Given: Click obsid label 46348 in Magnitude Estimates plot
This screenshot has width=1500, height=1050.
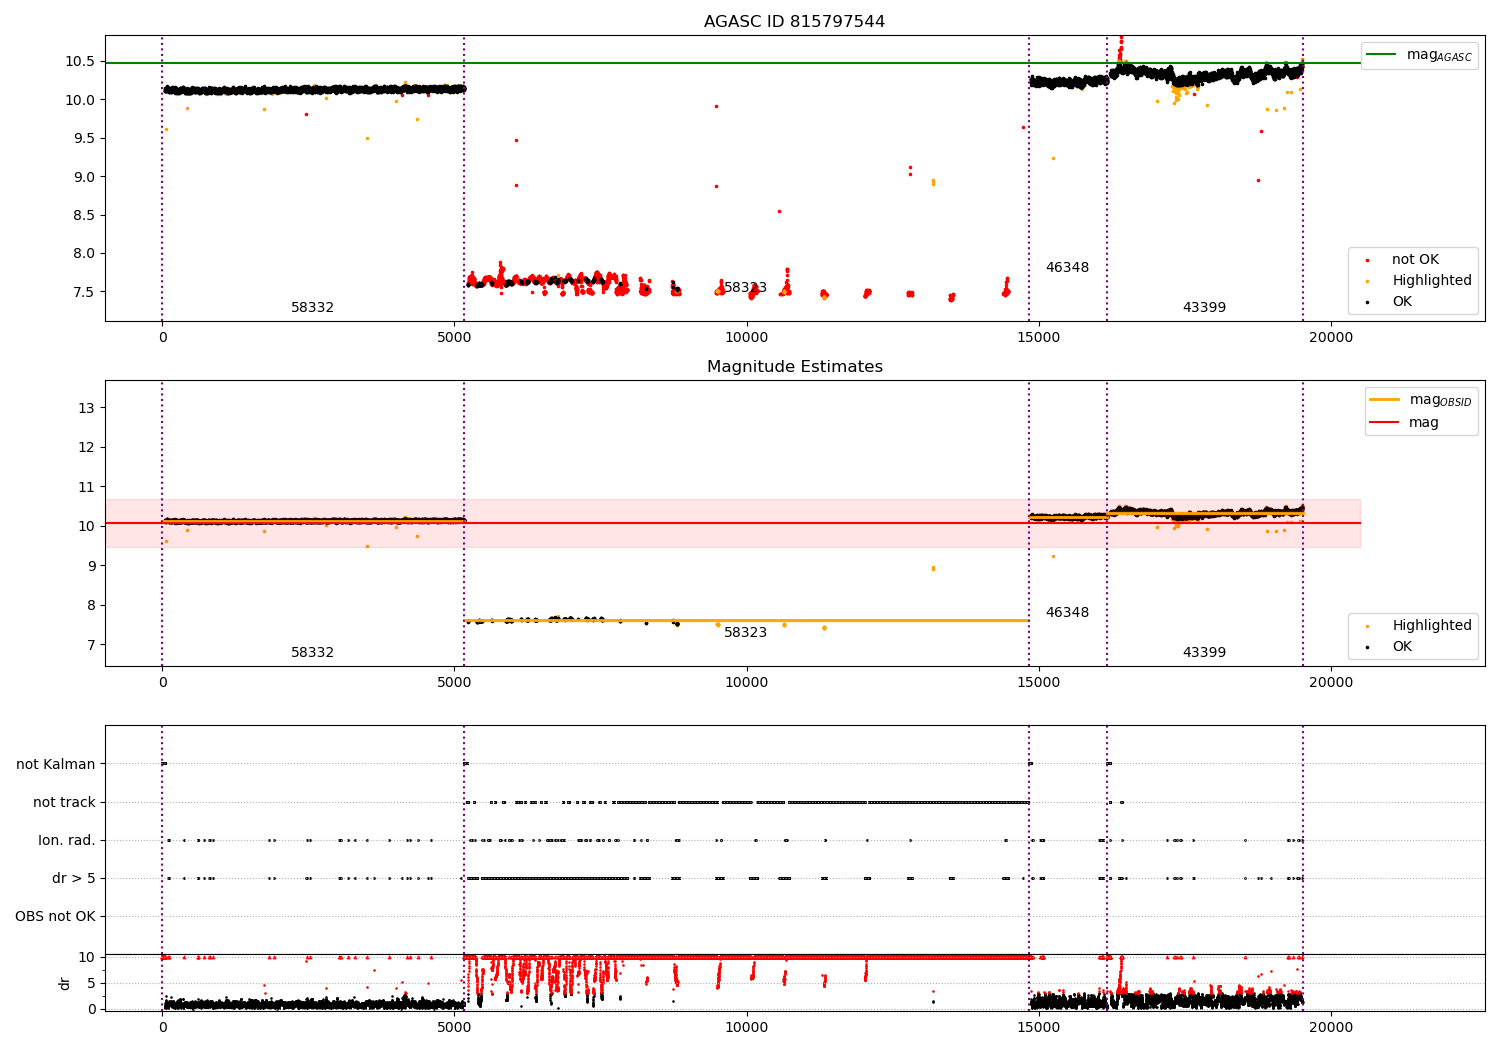Looking at the screenshot, I should (x=1067, y=613).
